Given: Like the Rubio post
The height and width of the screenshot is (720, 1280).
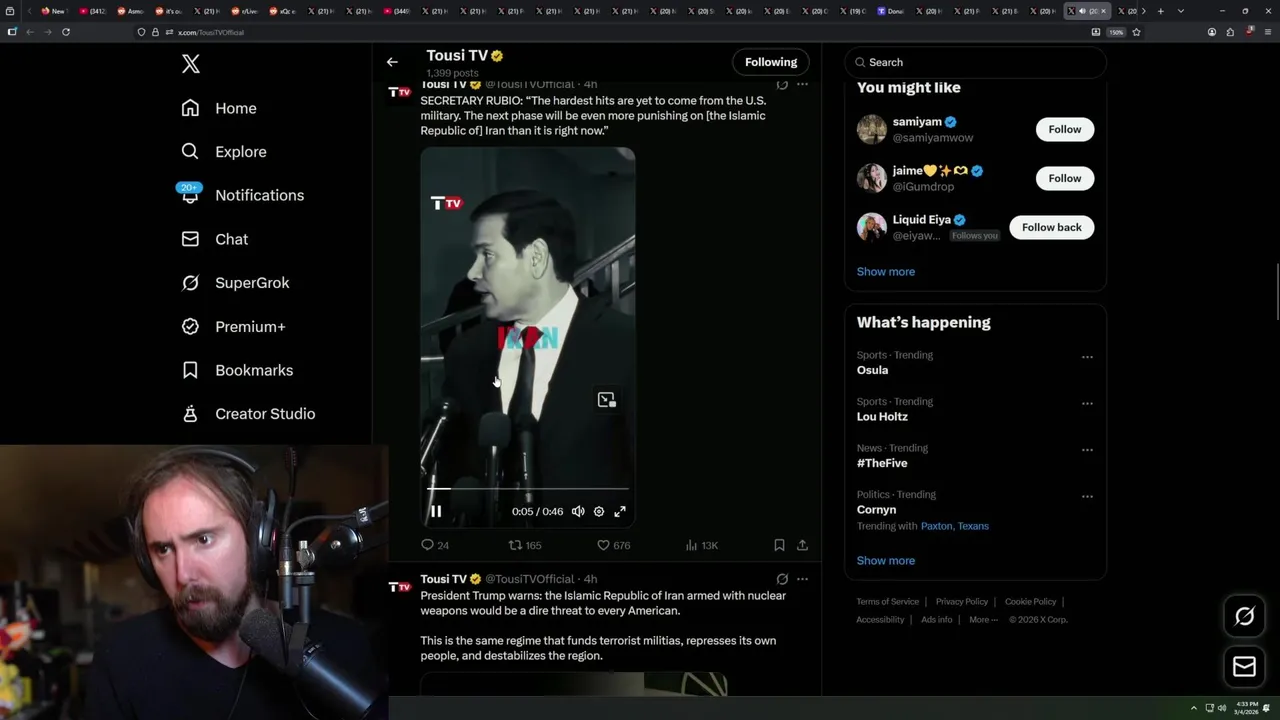Looking at the screenshot, I should coord(613,545).
